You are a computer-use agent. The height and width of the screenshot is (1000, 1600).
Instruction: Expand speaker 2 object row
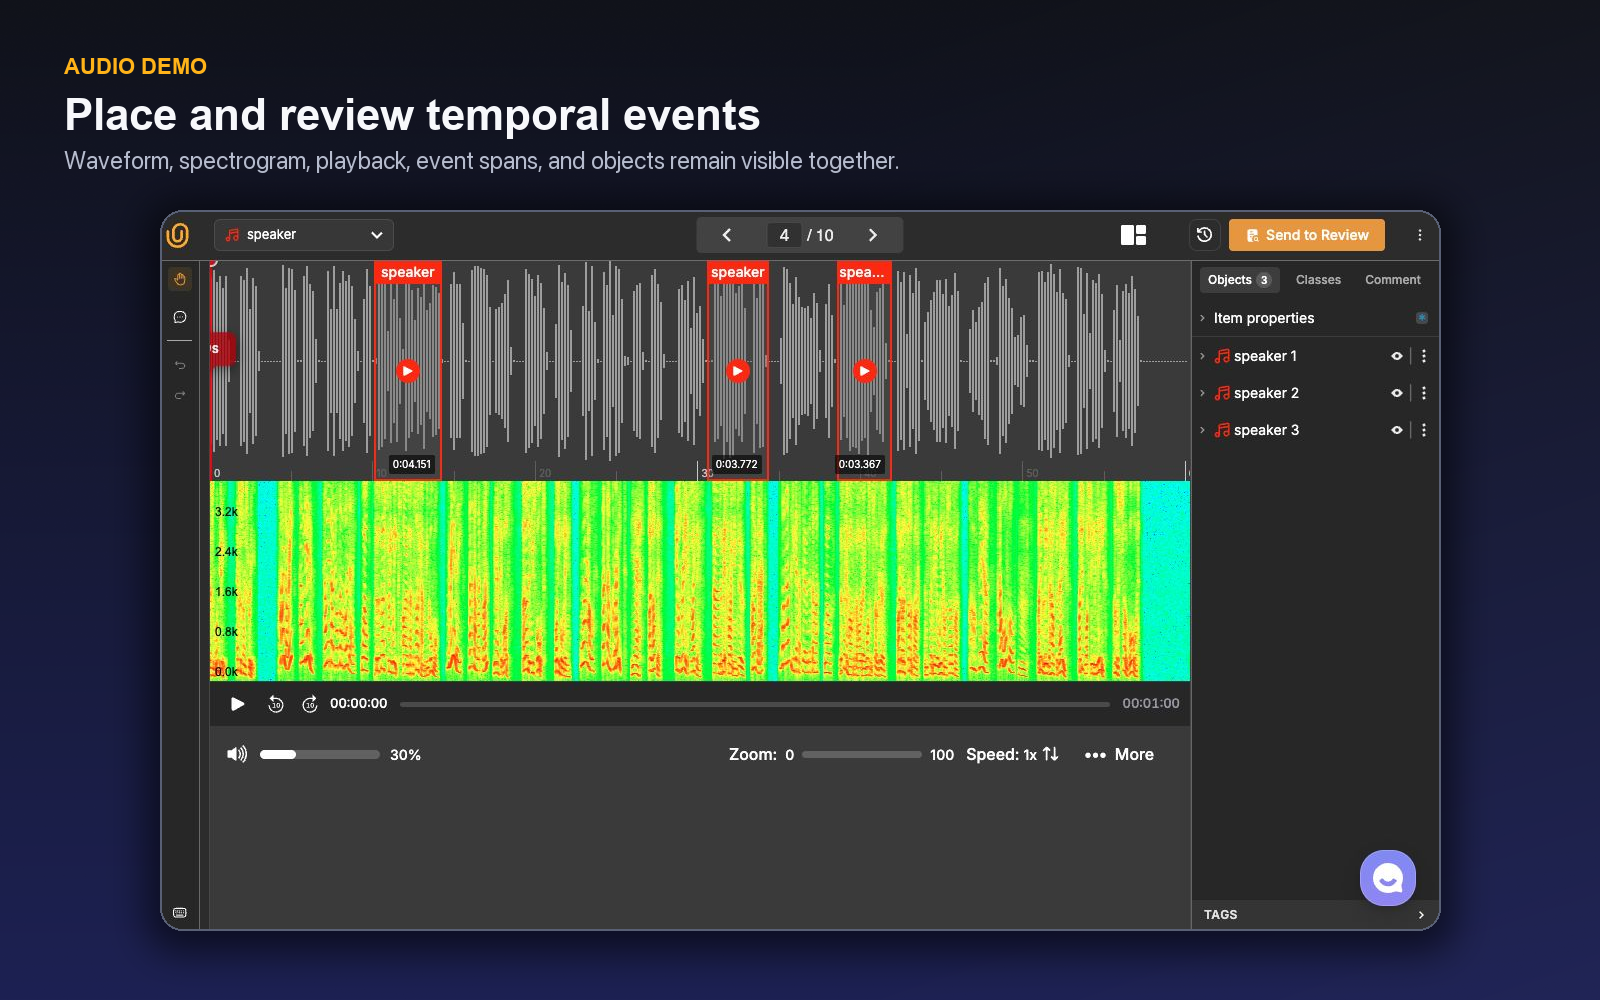[x=1202, y=393]
